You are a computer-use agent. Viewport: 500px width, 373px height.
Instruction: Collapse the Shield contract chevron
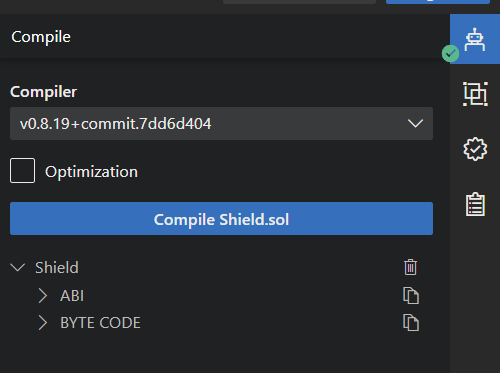(18, 267)
